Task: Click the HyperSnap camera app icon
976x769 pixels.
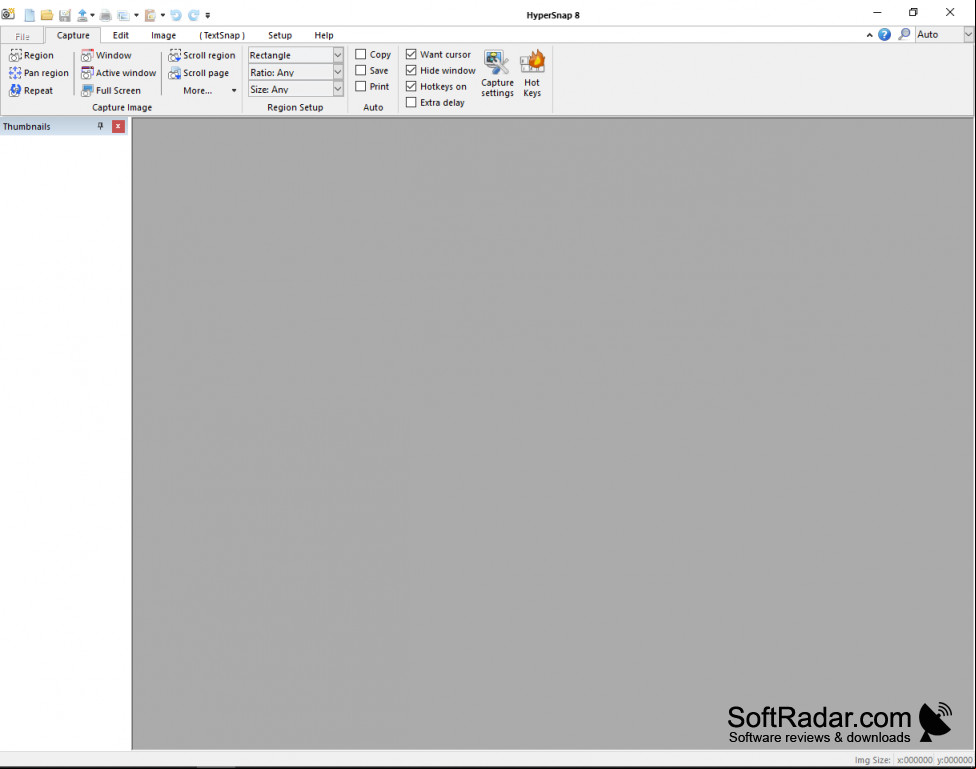Action: tap(8, 14)
